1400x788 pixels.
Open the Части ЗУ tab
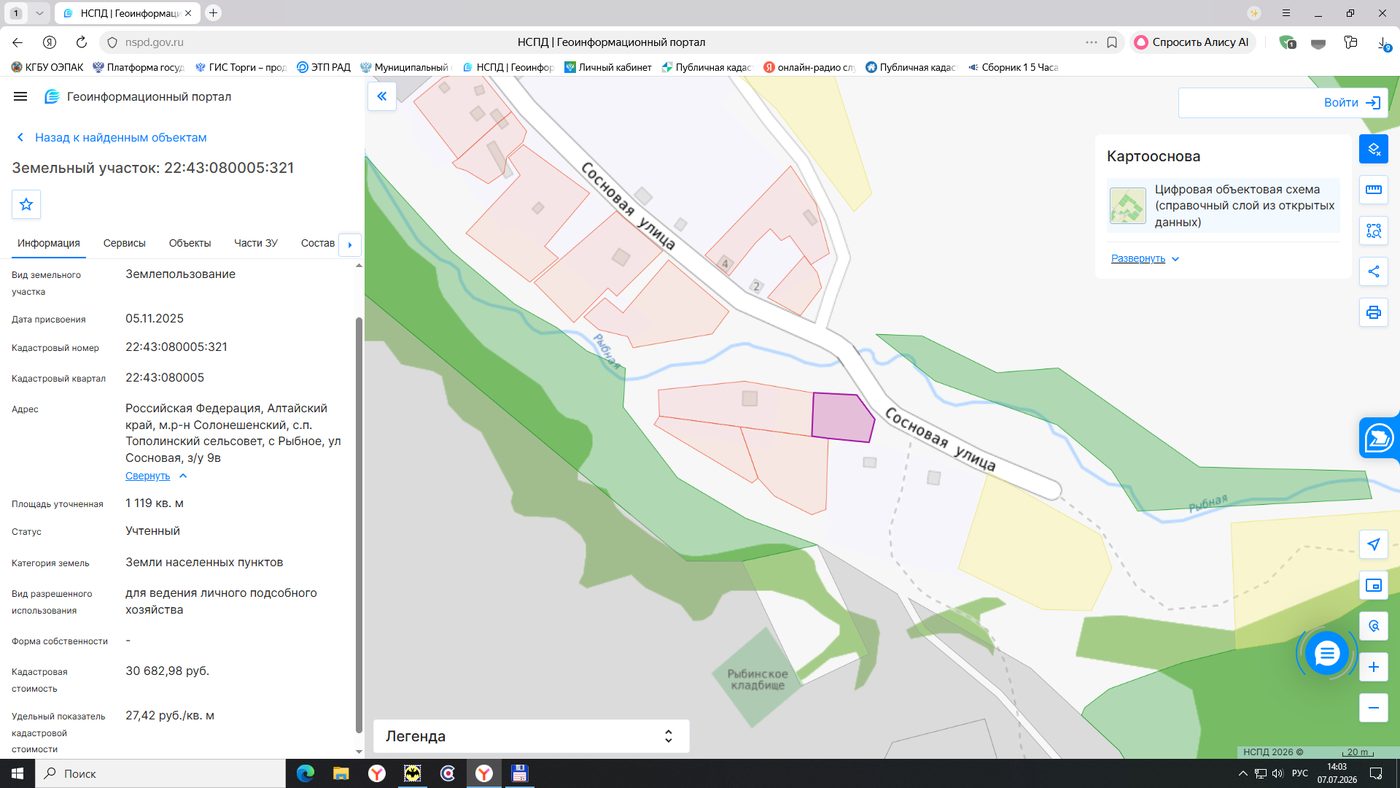[x=256, y=243]
